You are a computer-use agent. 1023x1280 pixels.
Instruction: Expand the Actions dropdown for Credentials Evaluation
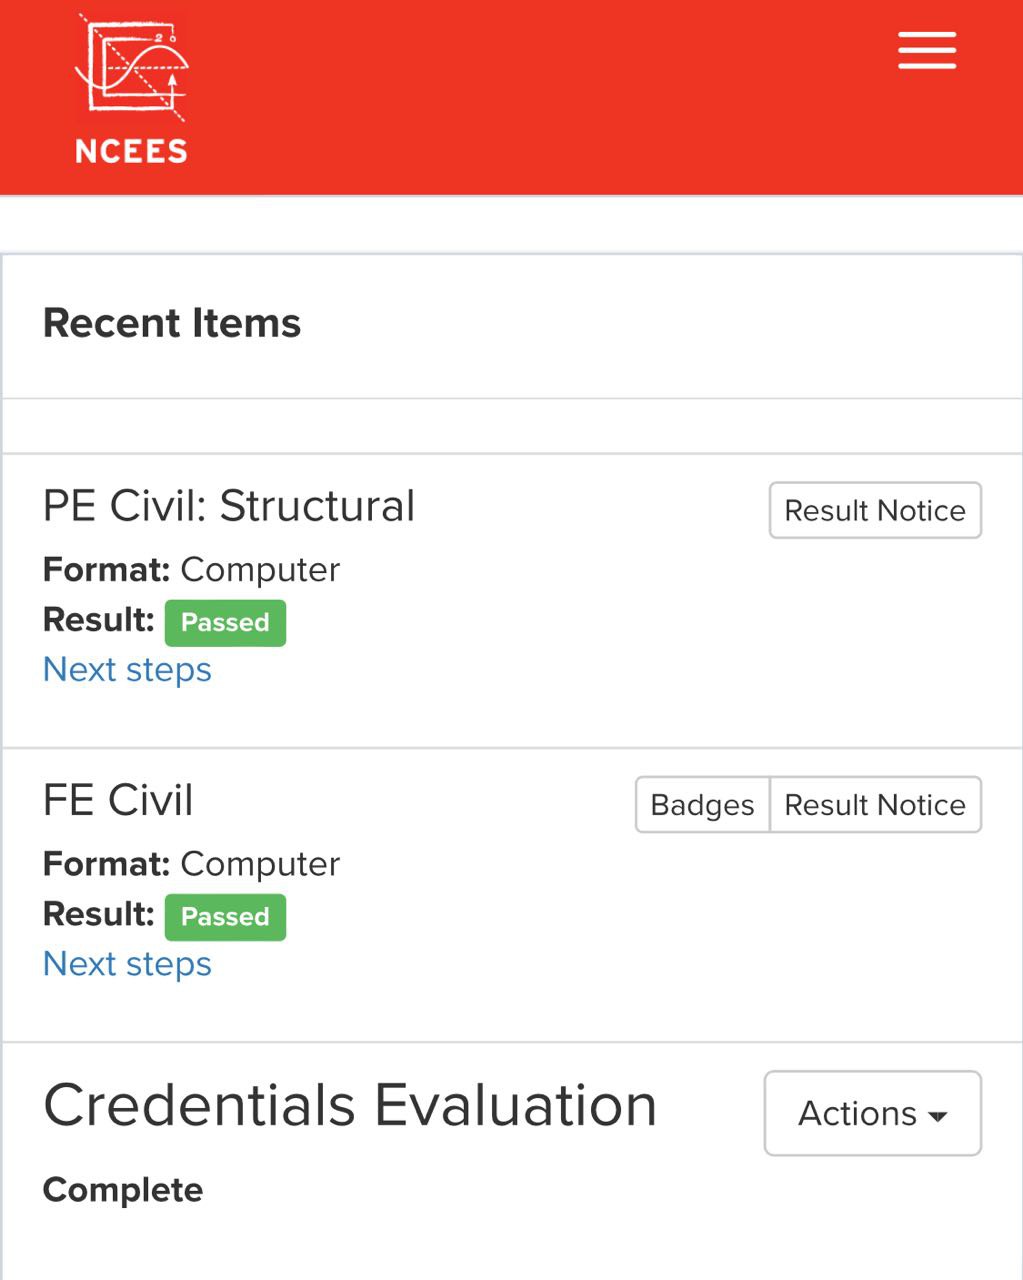tap(872, 1113)
